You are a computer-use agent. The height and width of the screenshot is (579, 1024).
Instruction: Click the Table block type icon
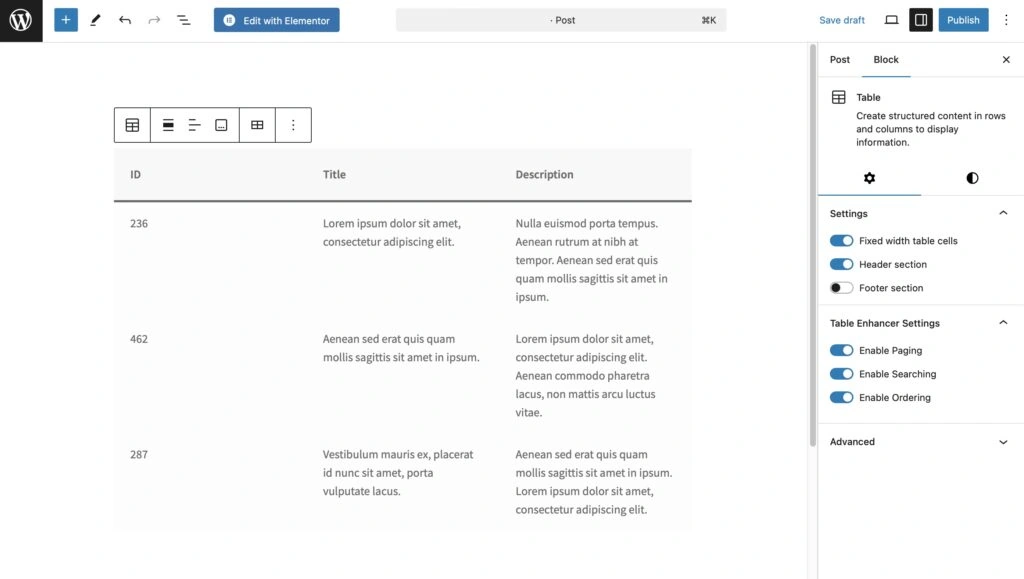[x=133, y=125]
